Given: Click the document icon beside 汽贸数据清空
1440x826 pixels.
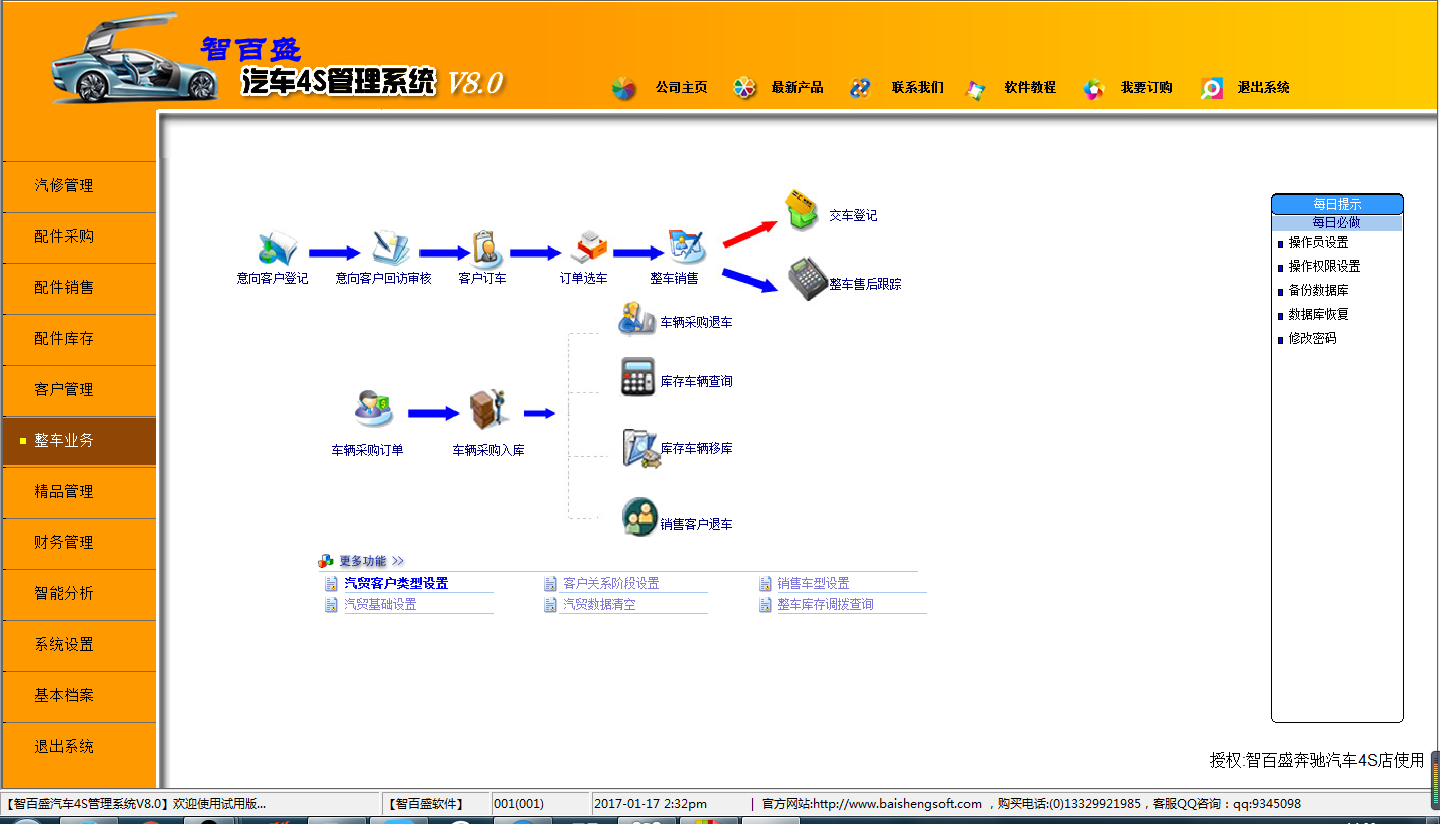Looking at the screenshot, I should point(550,605).
